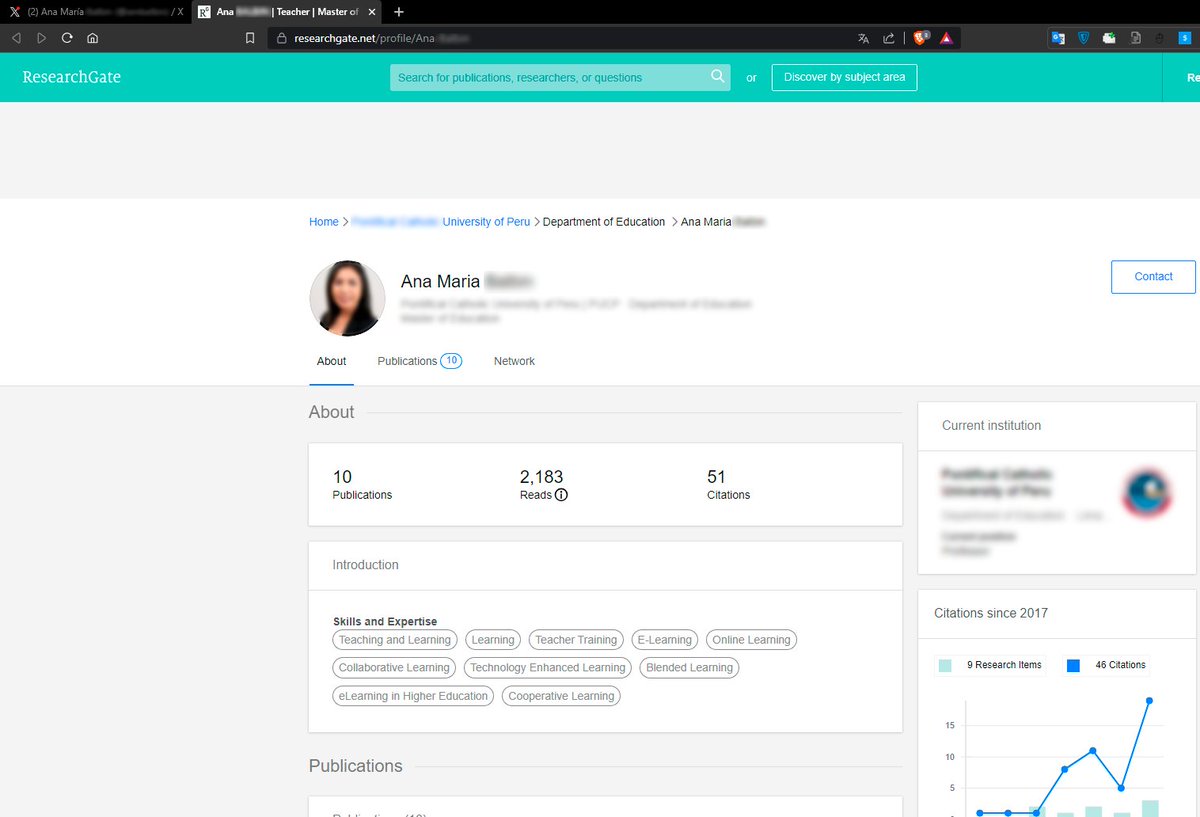Viewport: 1200px width, 817px height.
Task: Switch to the X (Twitter) browser tab
Action: [95, 11]
